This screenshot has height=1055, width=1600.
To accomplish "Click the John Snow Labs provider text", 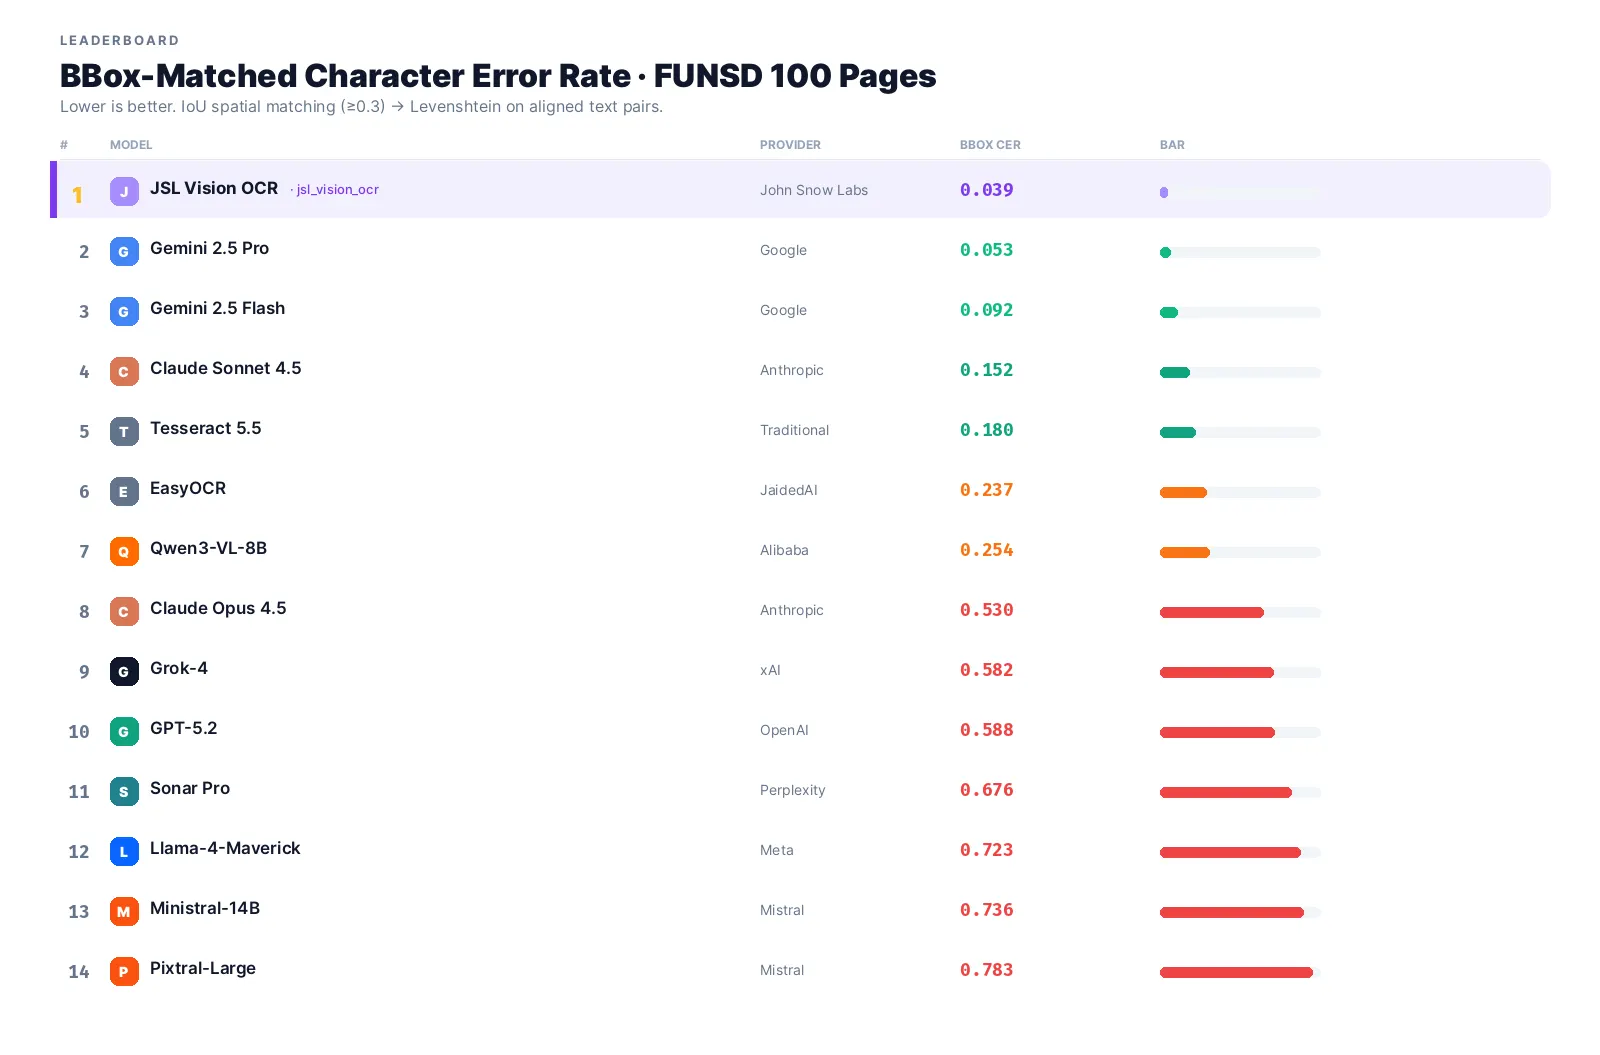I will (814, 190).
